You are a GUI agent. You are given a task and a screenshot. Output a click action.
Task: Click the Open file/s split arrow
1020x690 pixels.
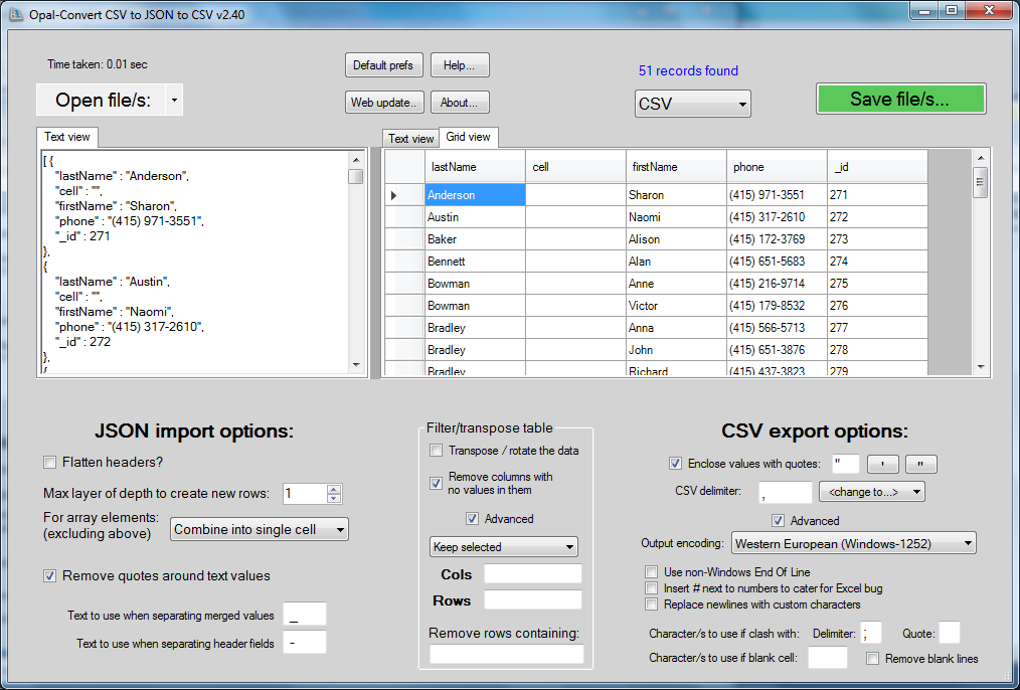174,100
